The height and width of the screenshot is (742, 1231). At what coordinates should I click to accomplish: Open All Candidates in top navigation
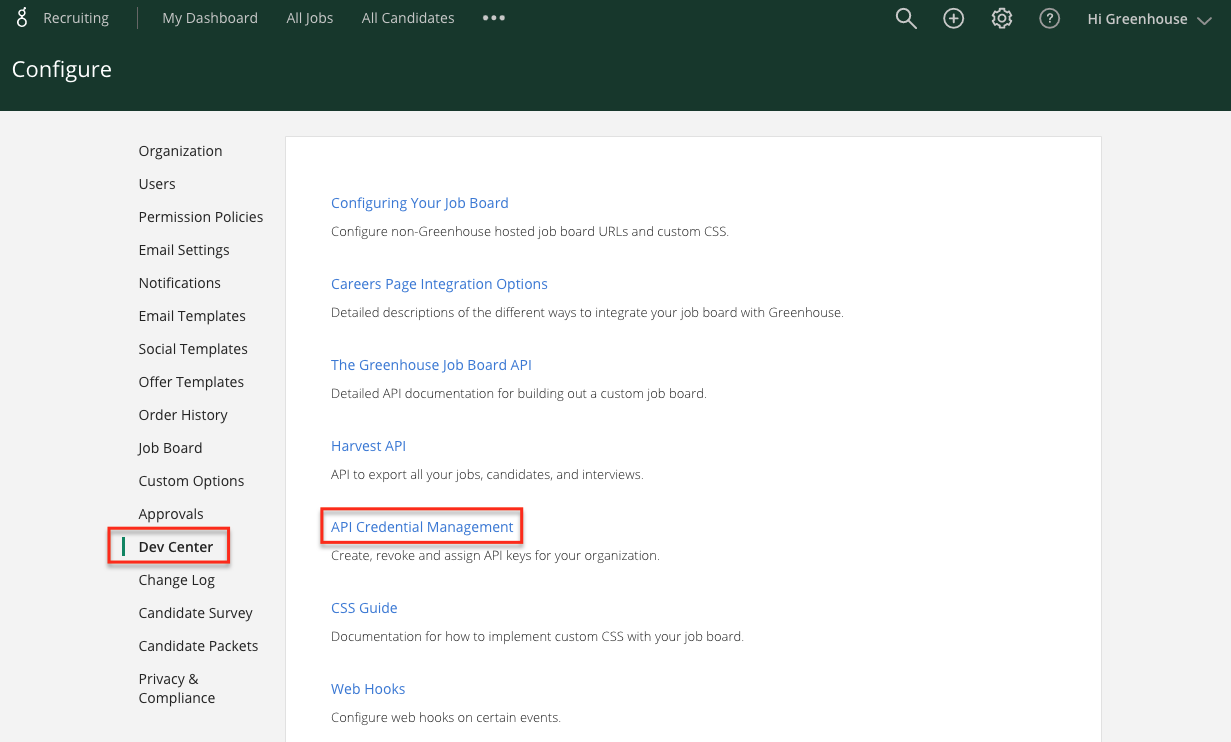[x=408, y=18]
